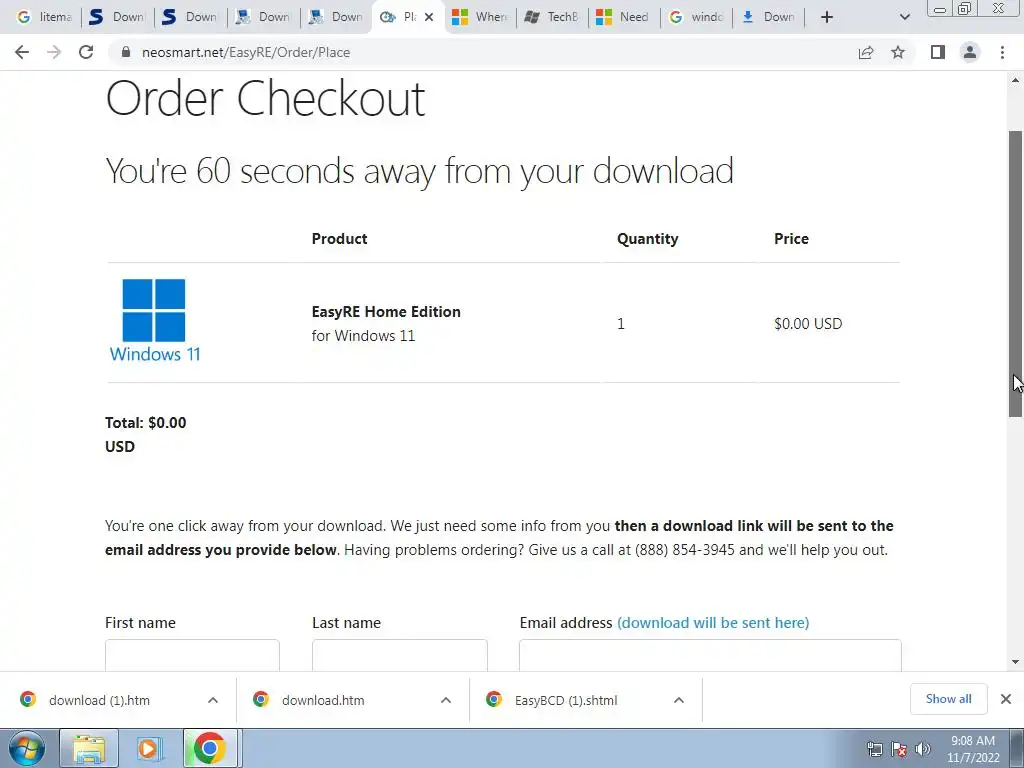Open Windows Explorer from taskbar
Viewport: 1024px width, 768px height.
click(x=89, y=748)
